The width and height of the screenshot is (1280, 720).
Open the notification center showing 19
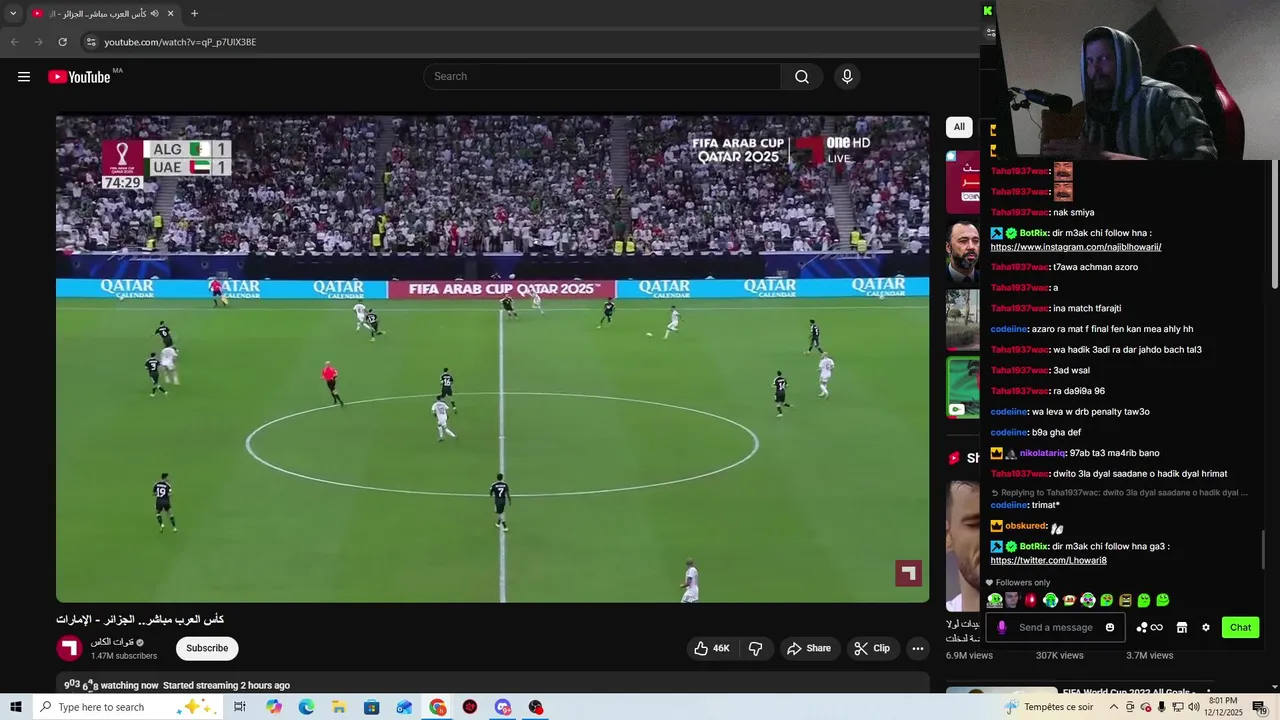pos(1260,707)
